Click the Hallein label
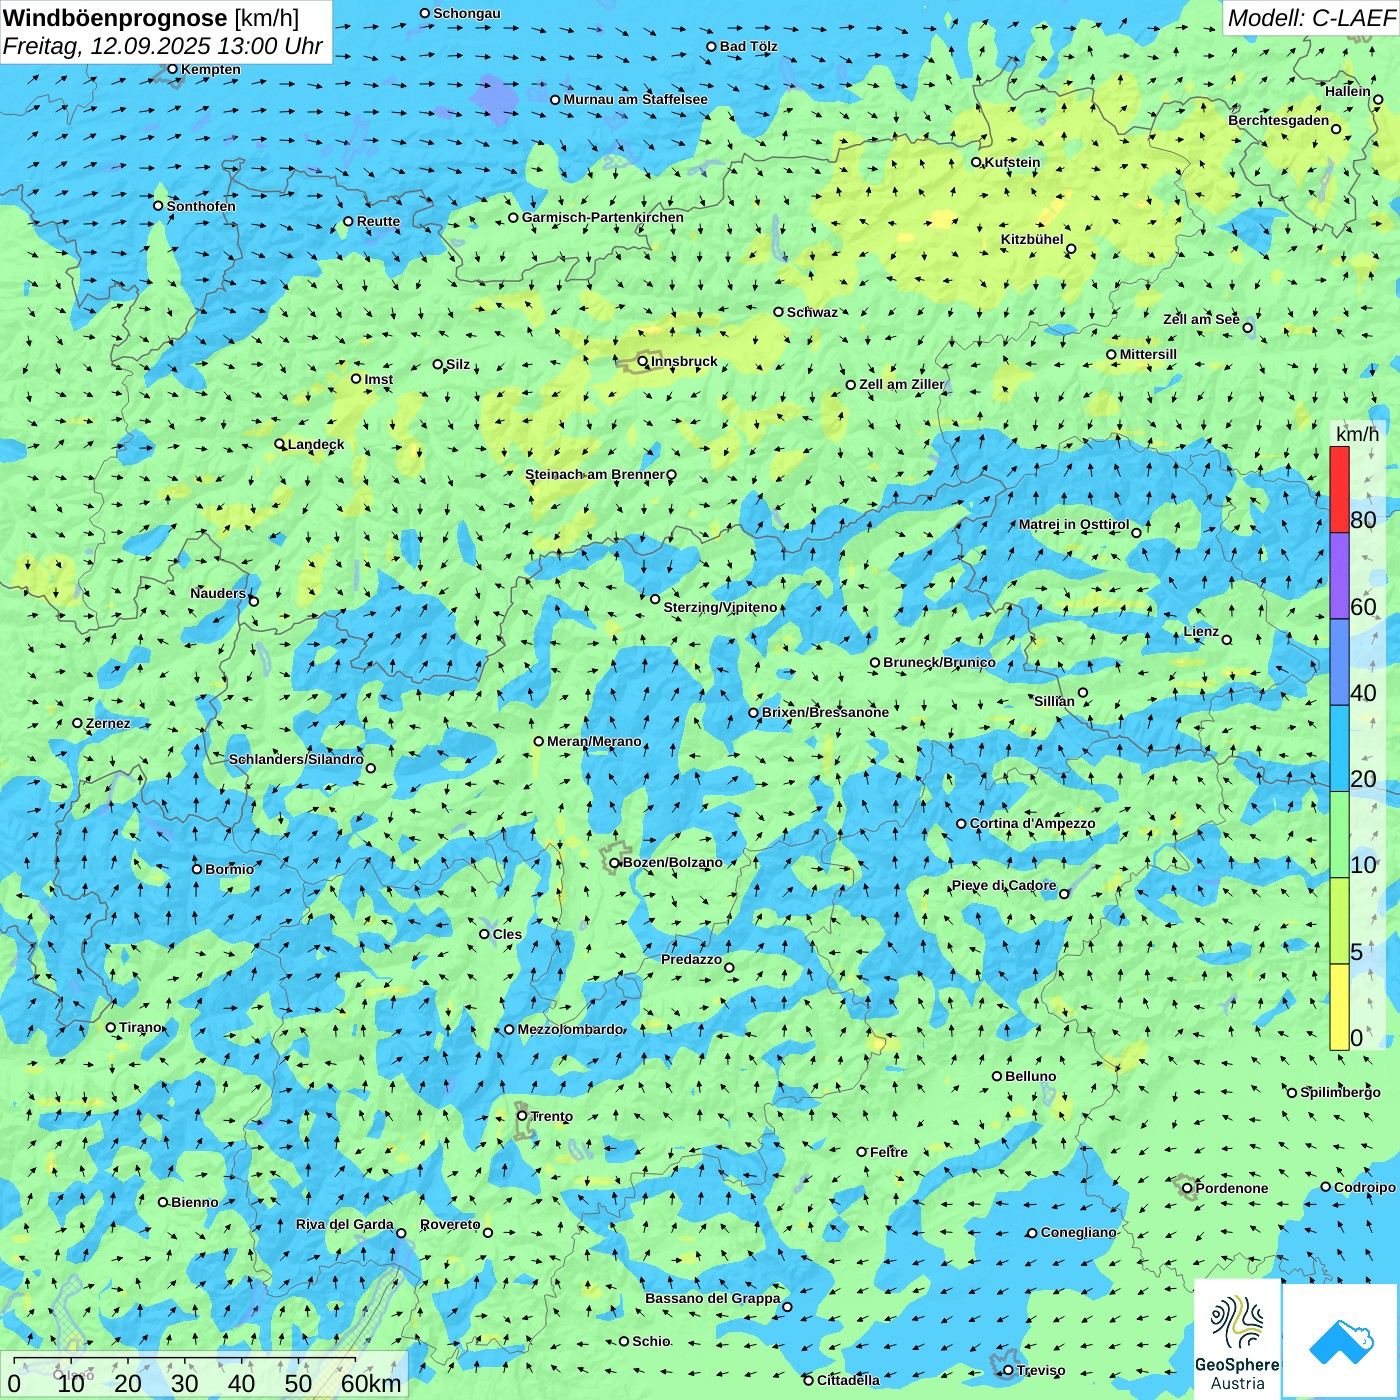This screenshot has height=1400, width=1400. tap(1348, 91)
